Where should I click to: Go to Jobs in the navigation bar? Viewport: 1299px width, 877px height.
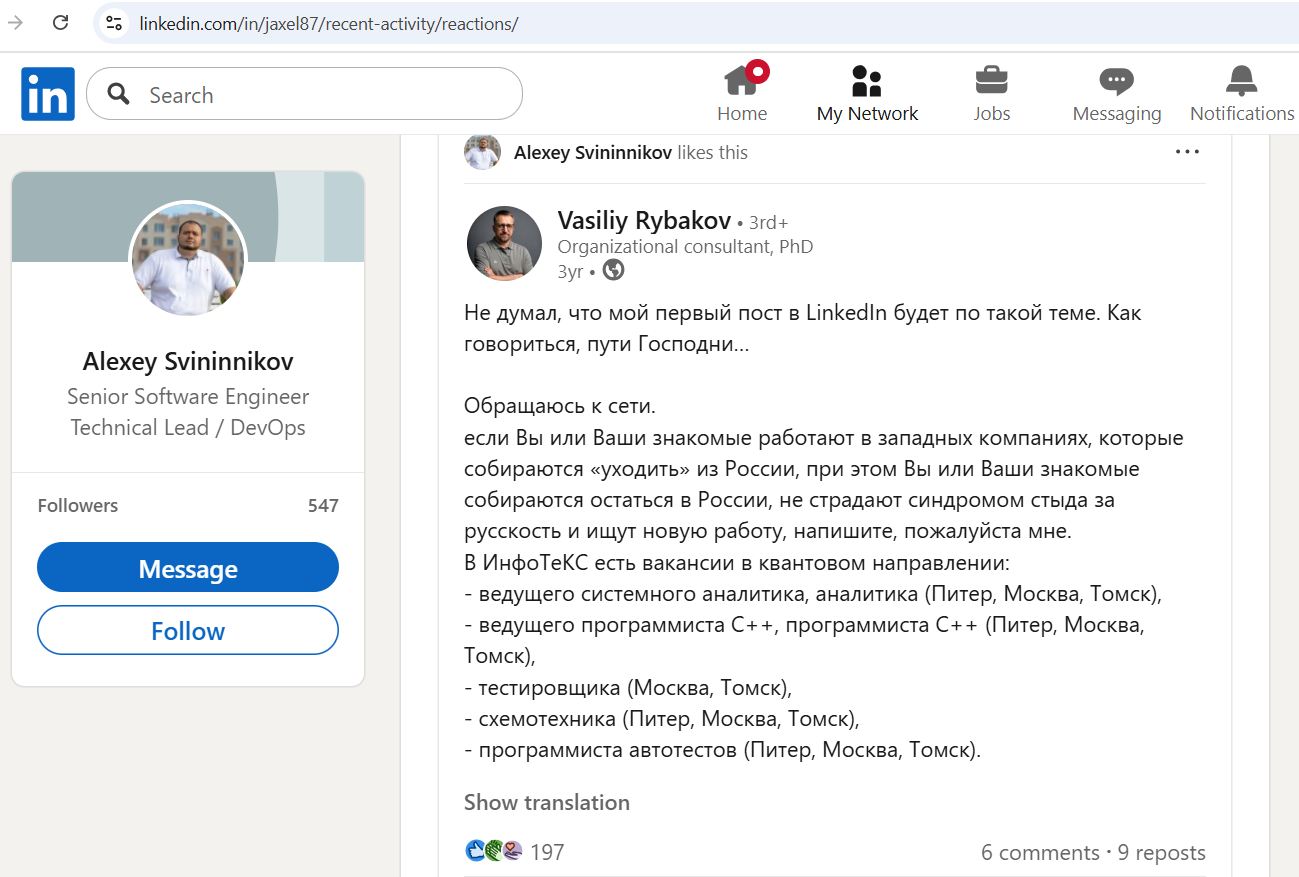click(x=991, y=93)
